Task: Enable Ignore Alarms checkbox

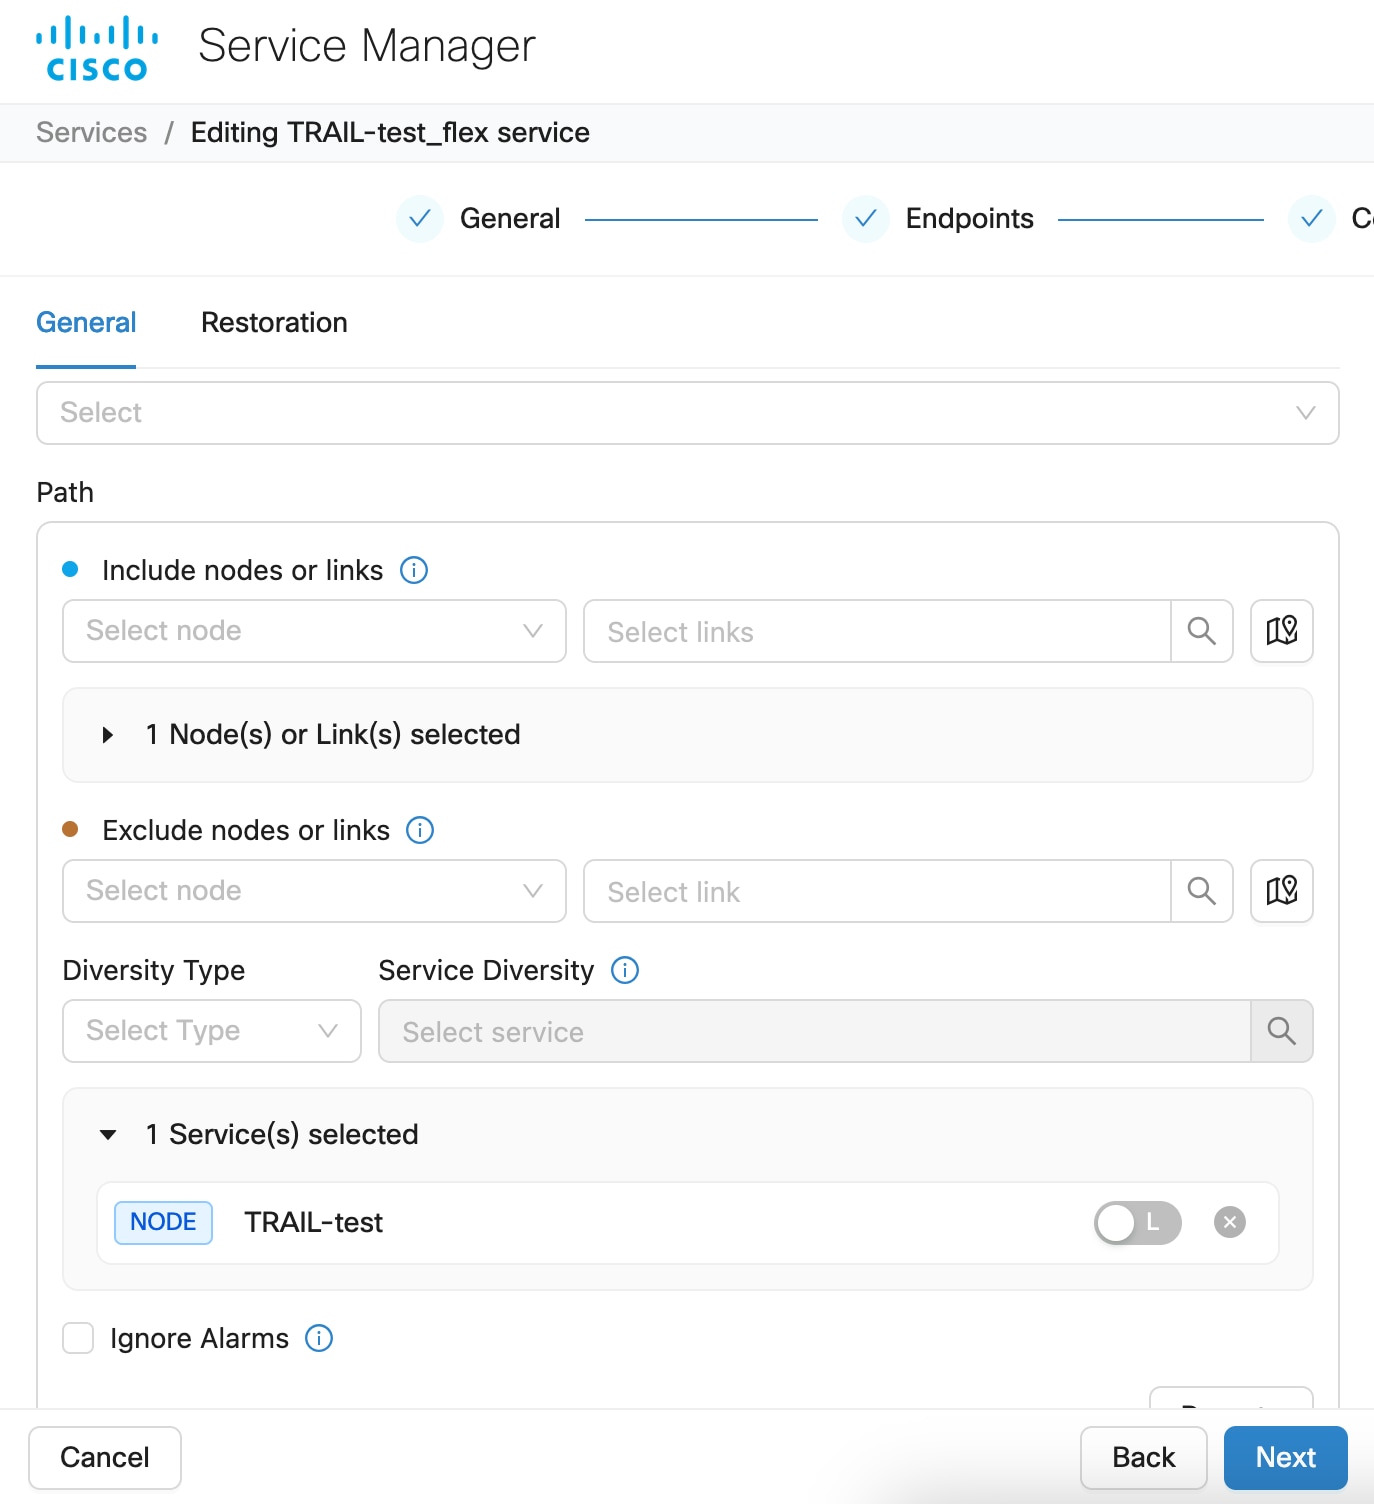Action: [x=78, y=1338]
